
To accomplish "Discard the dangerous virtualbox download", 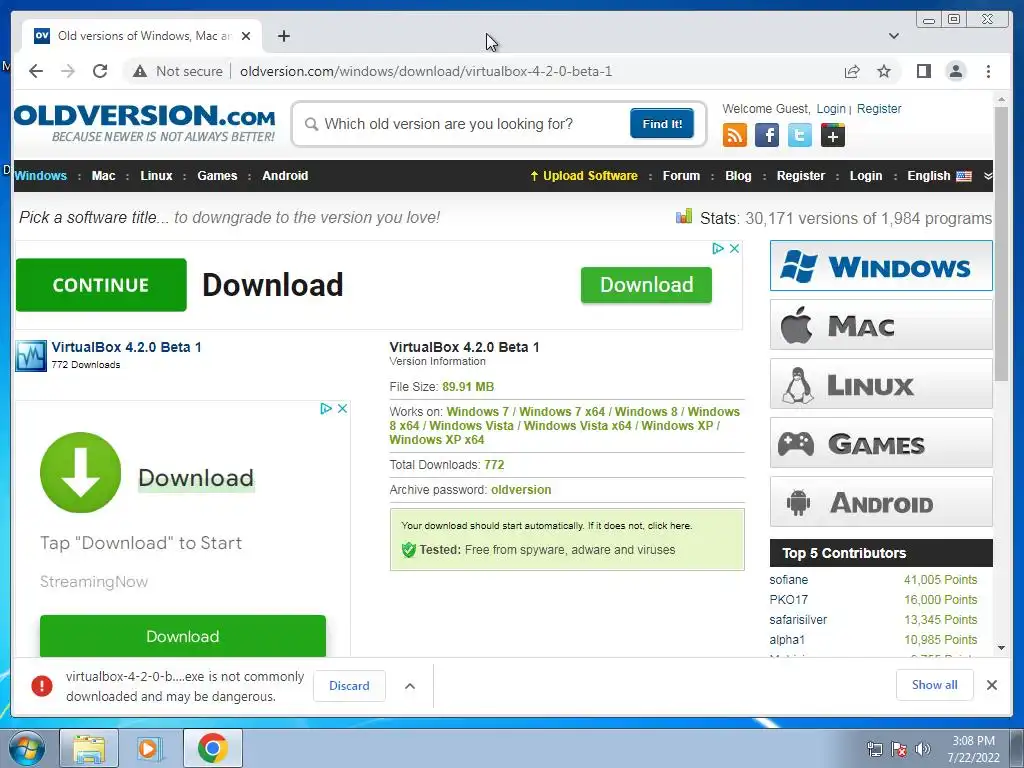I will click(349, 686).
